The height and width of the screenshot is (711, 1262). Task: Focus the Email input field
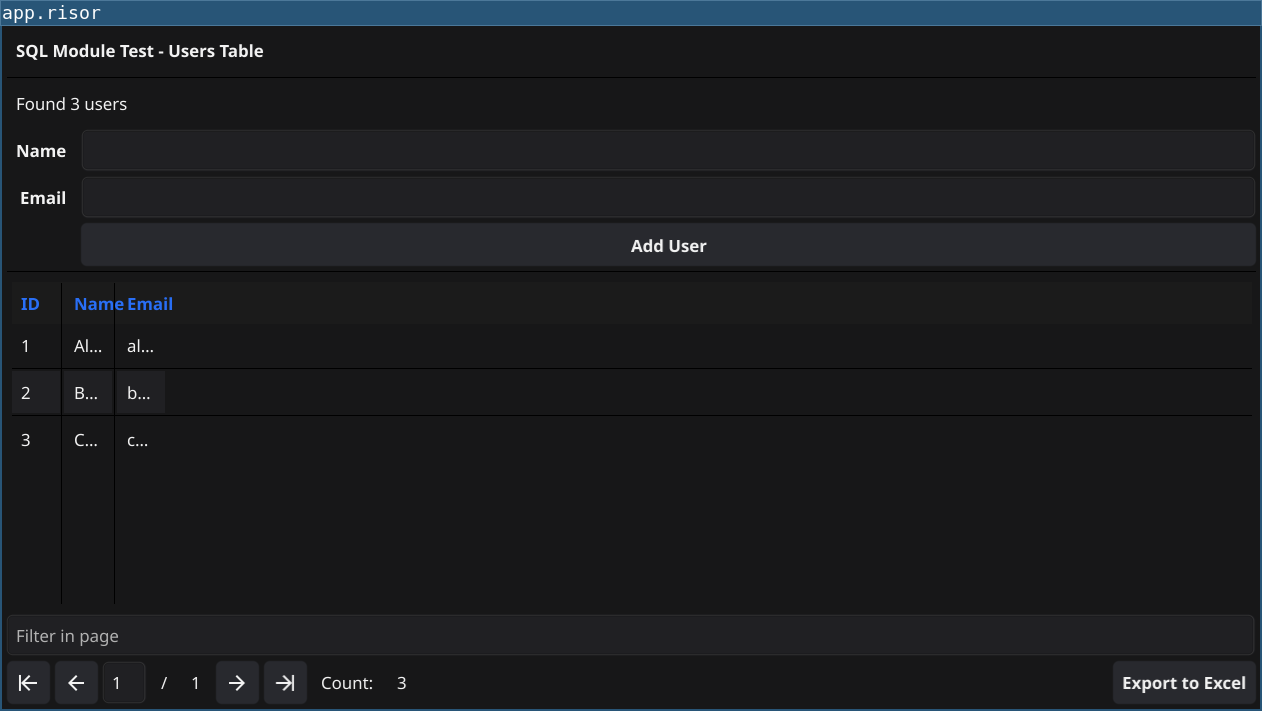[668, 197]
